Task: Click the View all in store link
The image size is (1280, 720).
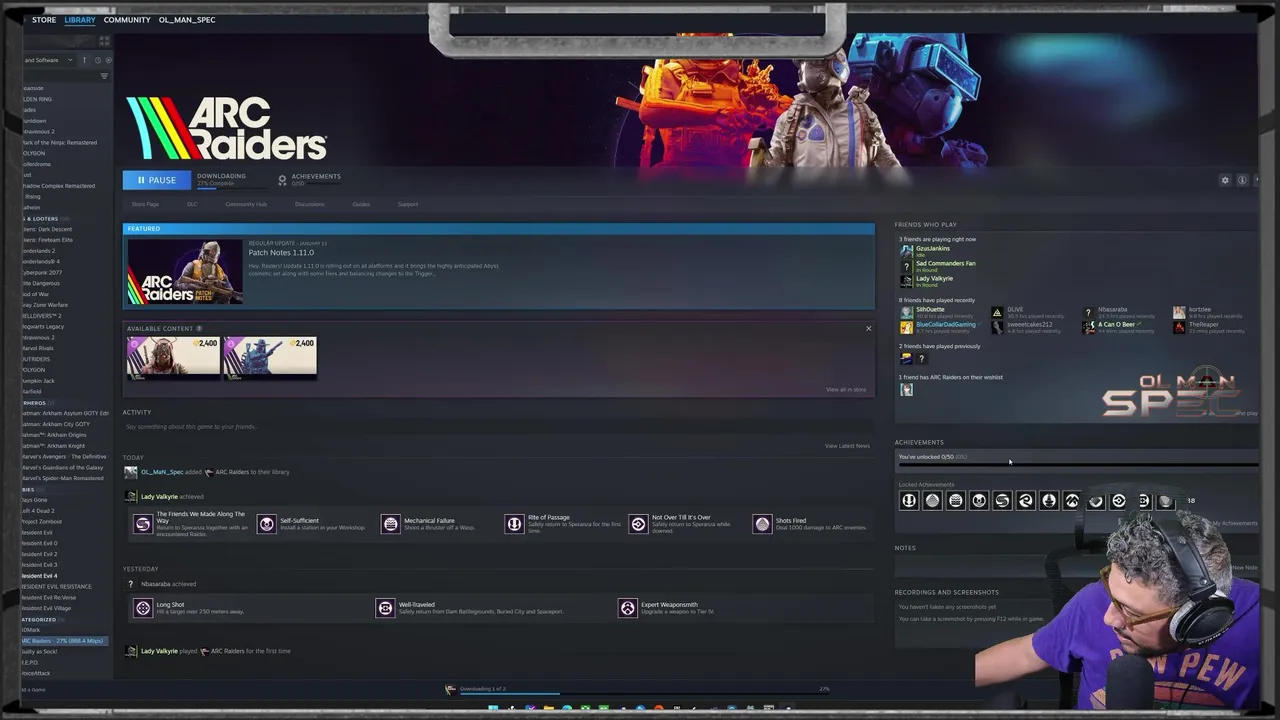Action: click(x=846, y=389)
